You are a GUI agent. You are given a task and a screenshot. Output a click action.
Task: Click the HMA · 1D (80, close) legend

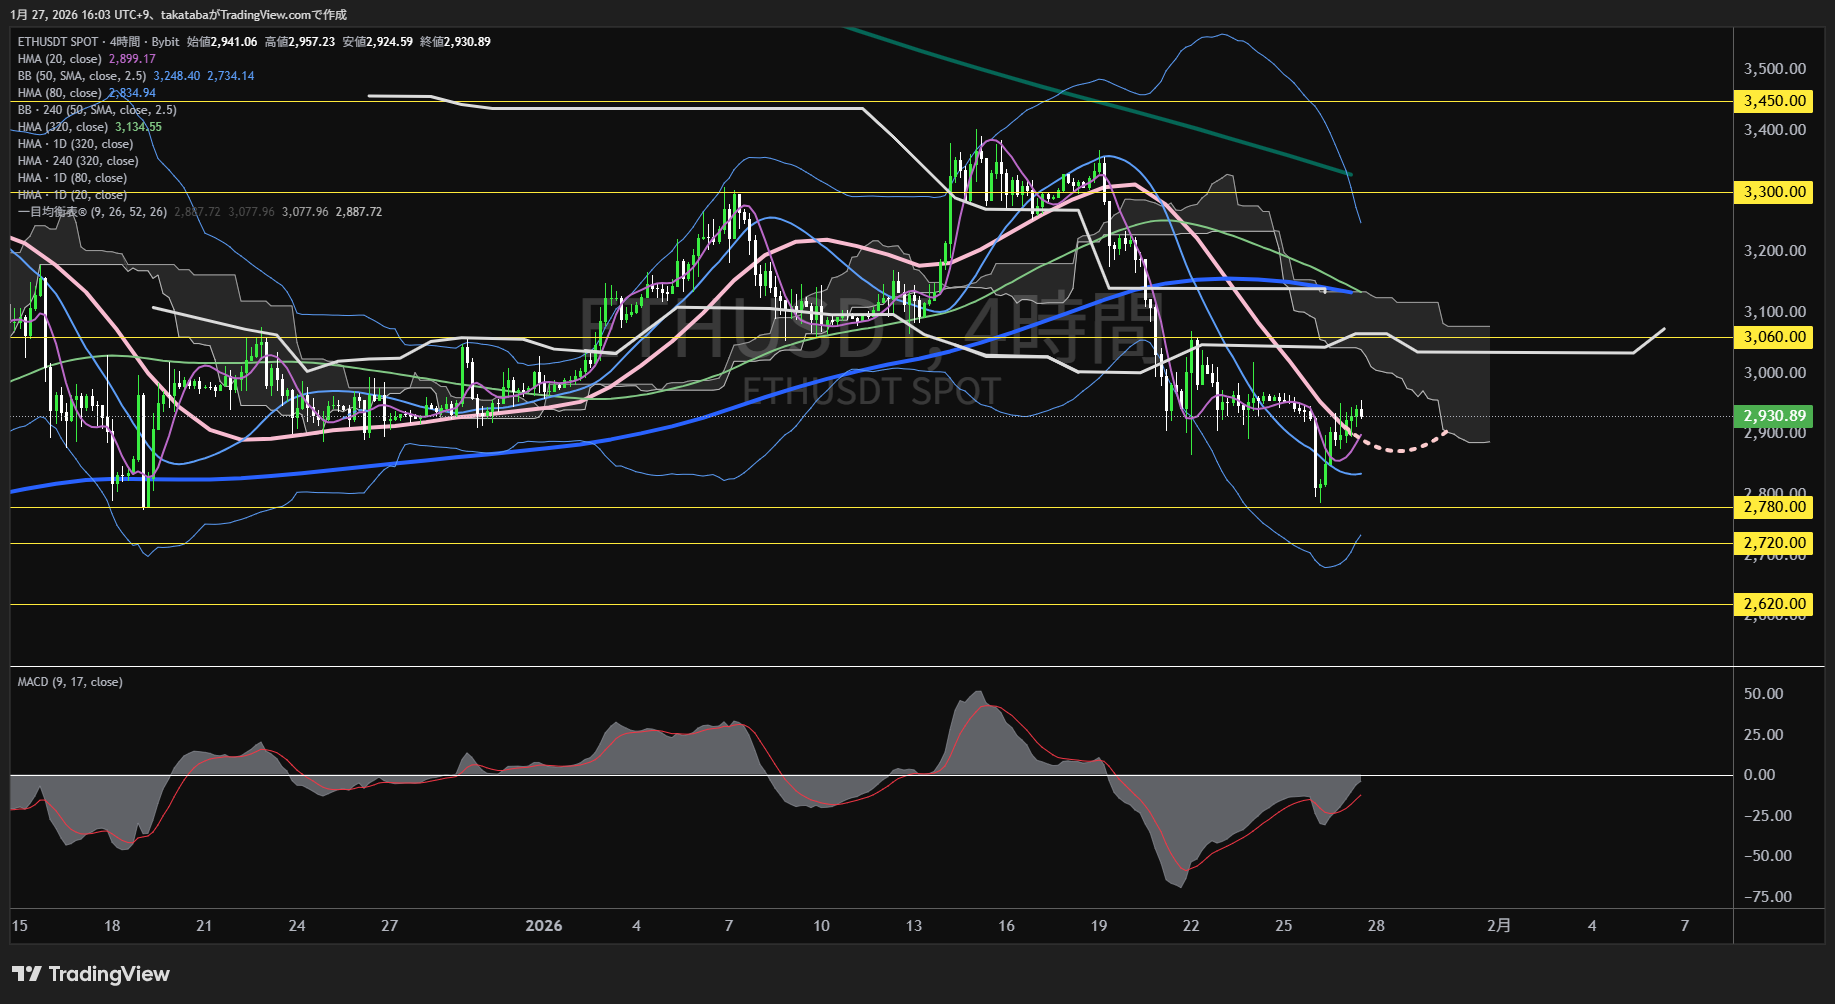(x=72, y=178)
